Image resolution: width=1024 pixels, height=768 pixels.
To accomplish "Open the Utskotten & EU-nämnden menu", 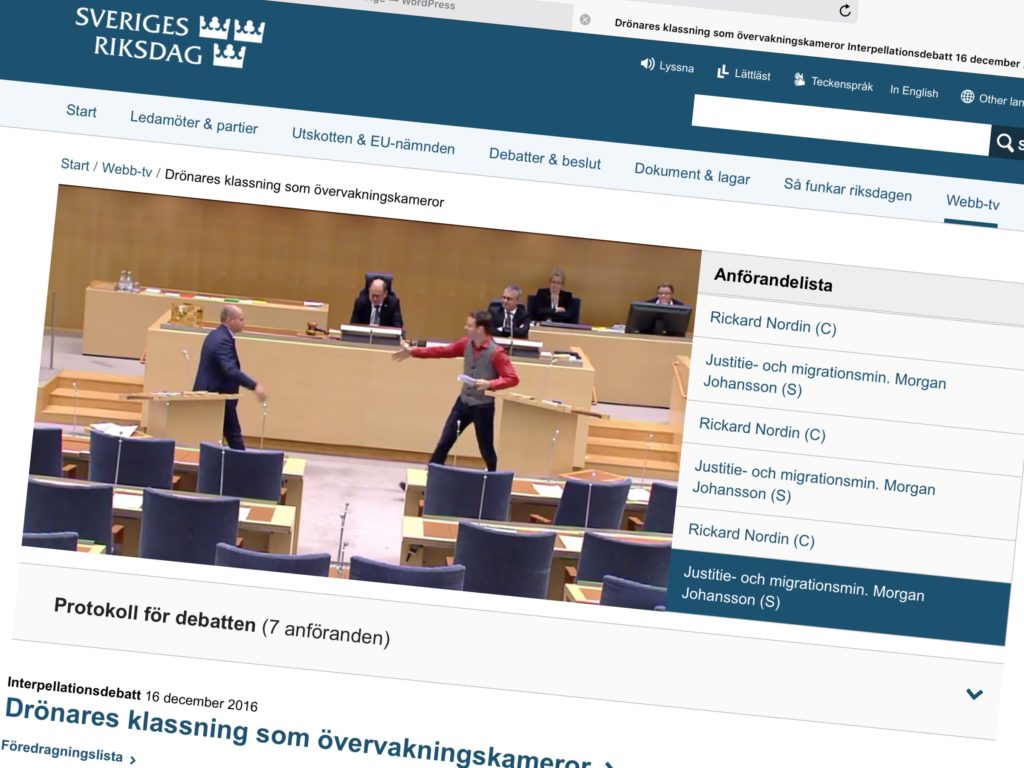I will pyautogui.click(x=373, y=141).
